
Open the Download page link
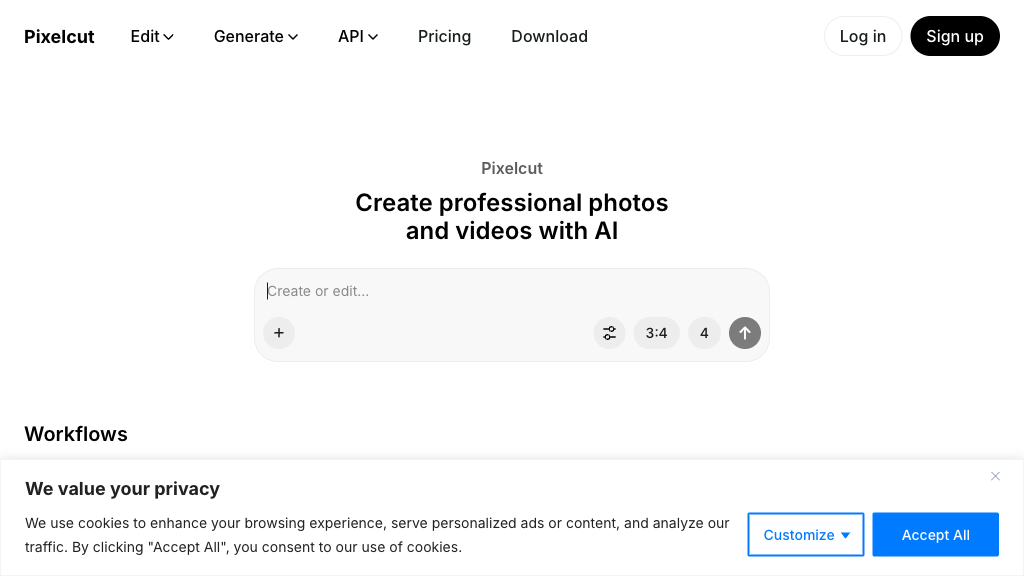click(549, 37)
